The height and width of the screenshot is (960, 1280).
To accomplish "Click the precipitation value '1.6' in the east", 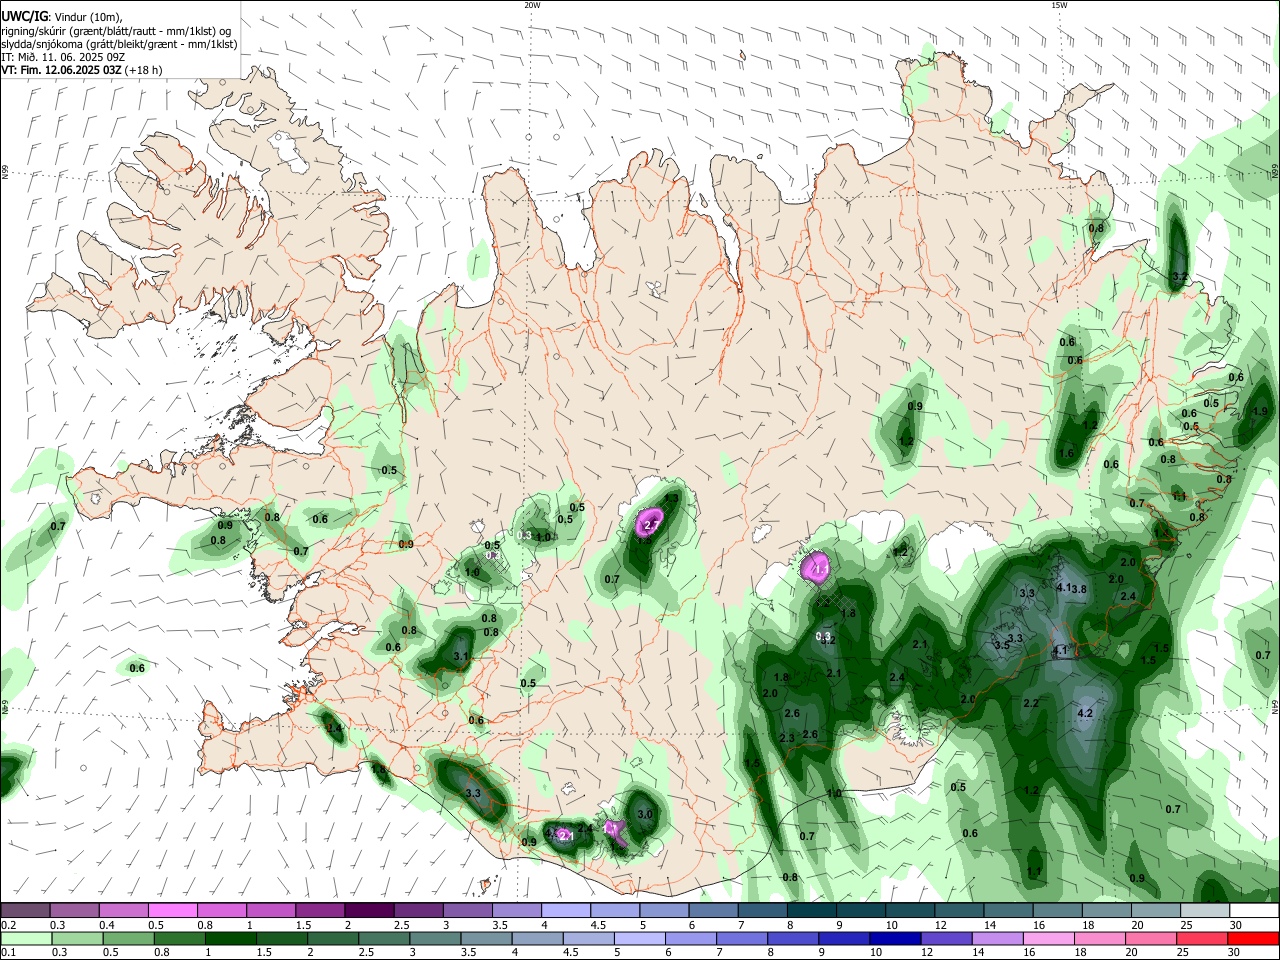I will 1066,453.
